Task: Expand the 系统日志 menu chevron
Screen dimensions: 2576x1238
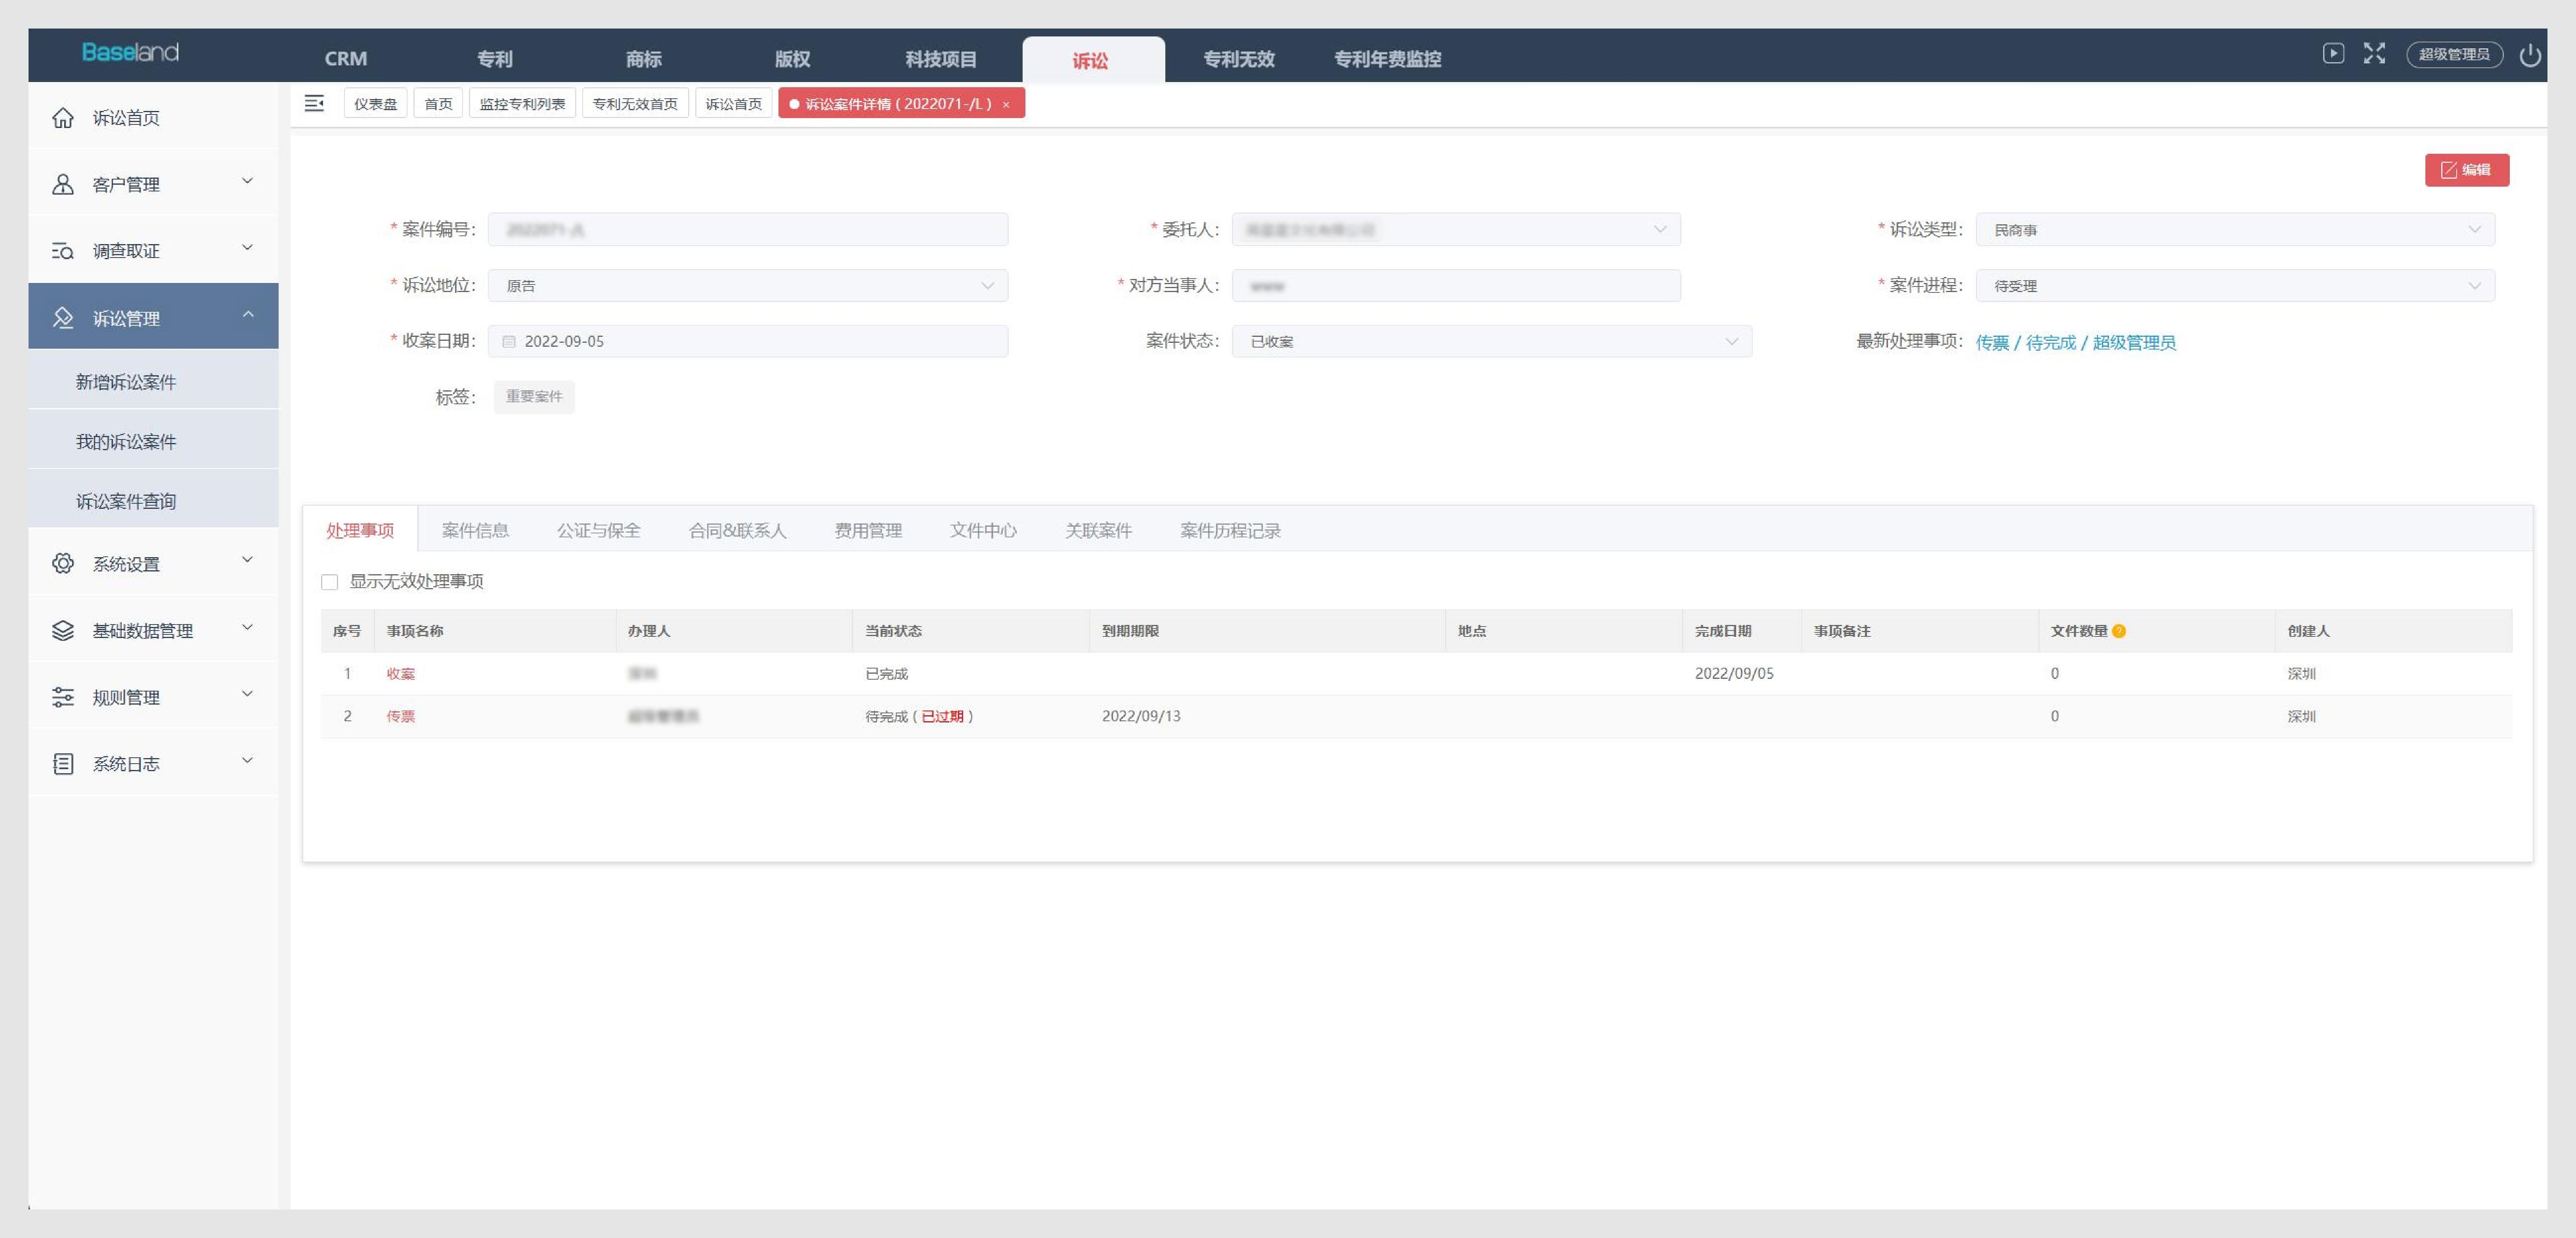Action: coord(248,761)
